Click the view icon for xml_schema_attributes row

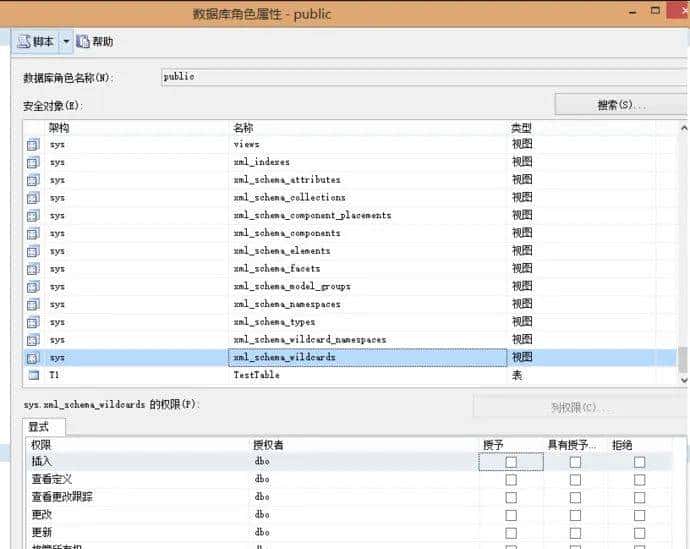point(33,180)
